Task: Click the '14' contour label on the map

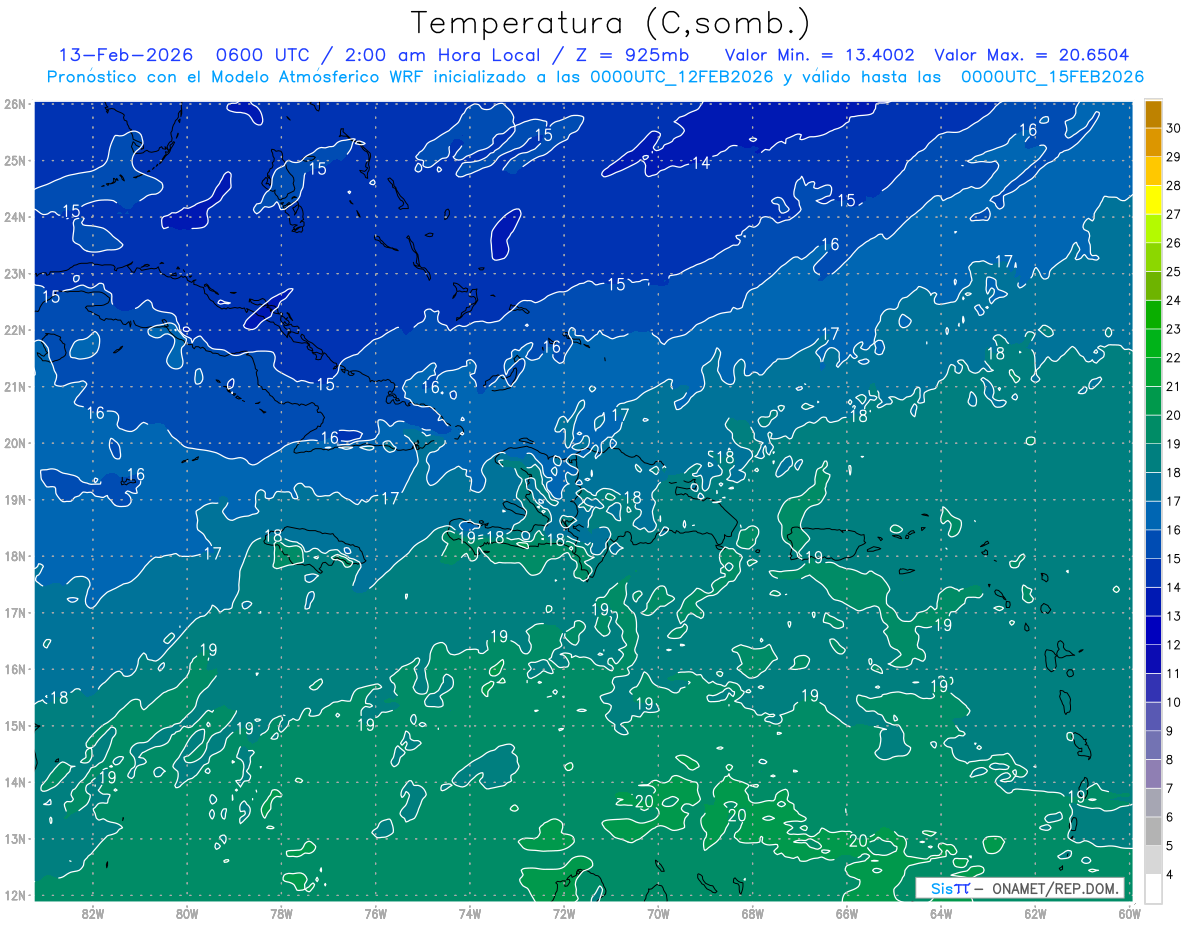Action: (702, 163)
